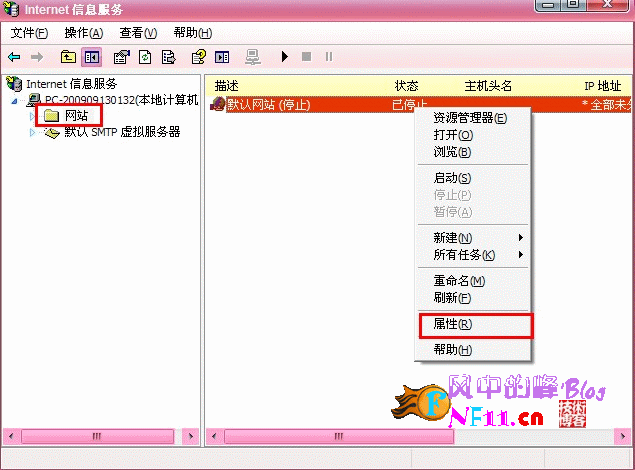This screenshot has width=635, height=470.
Task: Click the 默认 SMTP 虚拟服务器 icon
Action: pyautogui.click(x=52, y=132)
